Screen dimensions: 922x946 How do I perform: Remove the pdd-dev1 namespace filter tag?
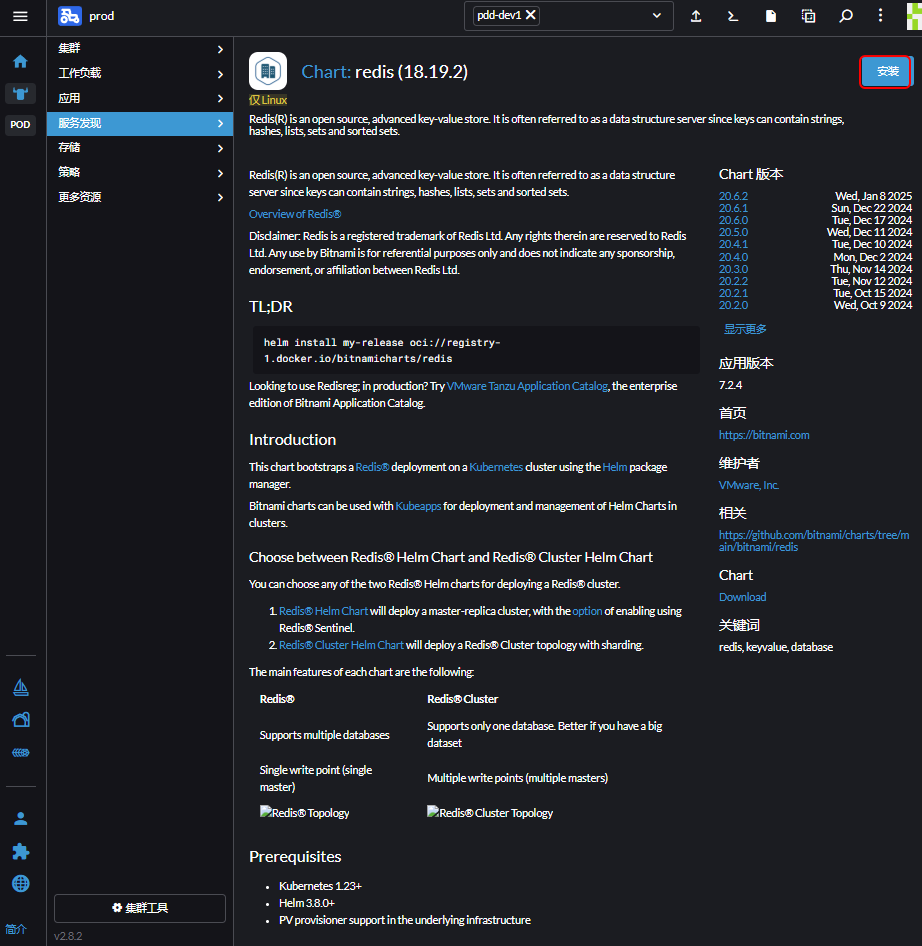coord(531,15)
